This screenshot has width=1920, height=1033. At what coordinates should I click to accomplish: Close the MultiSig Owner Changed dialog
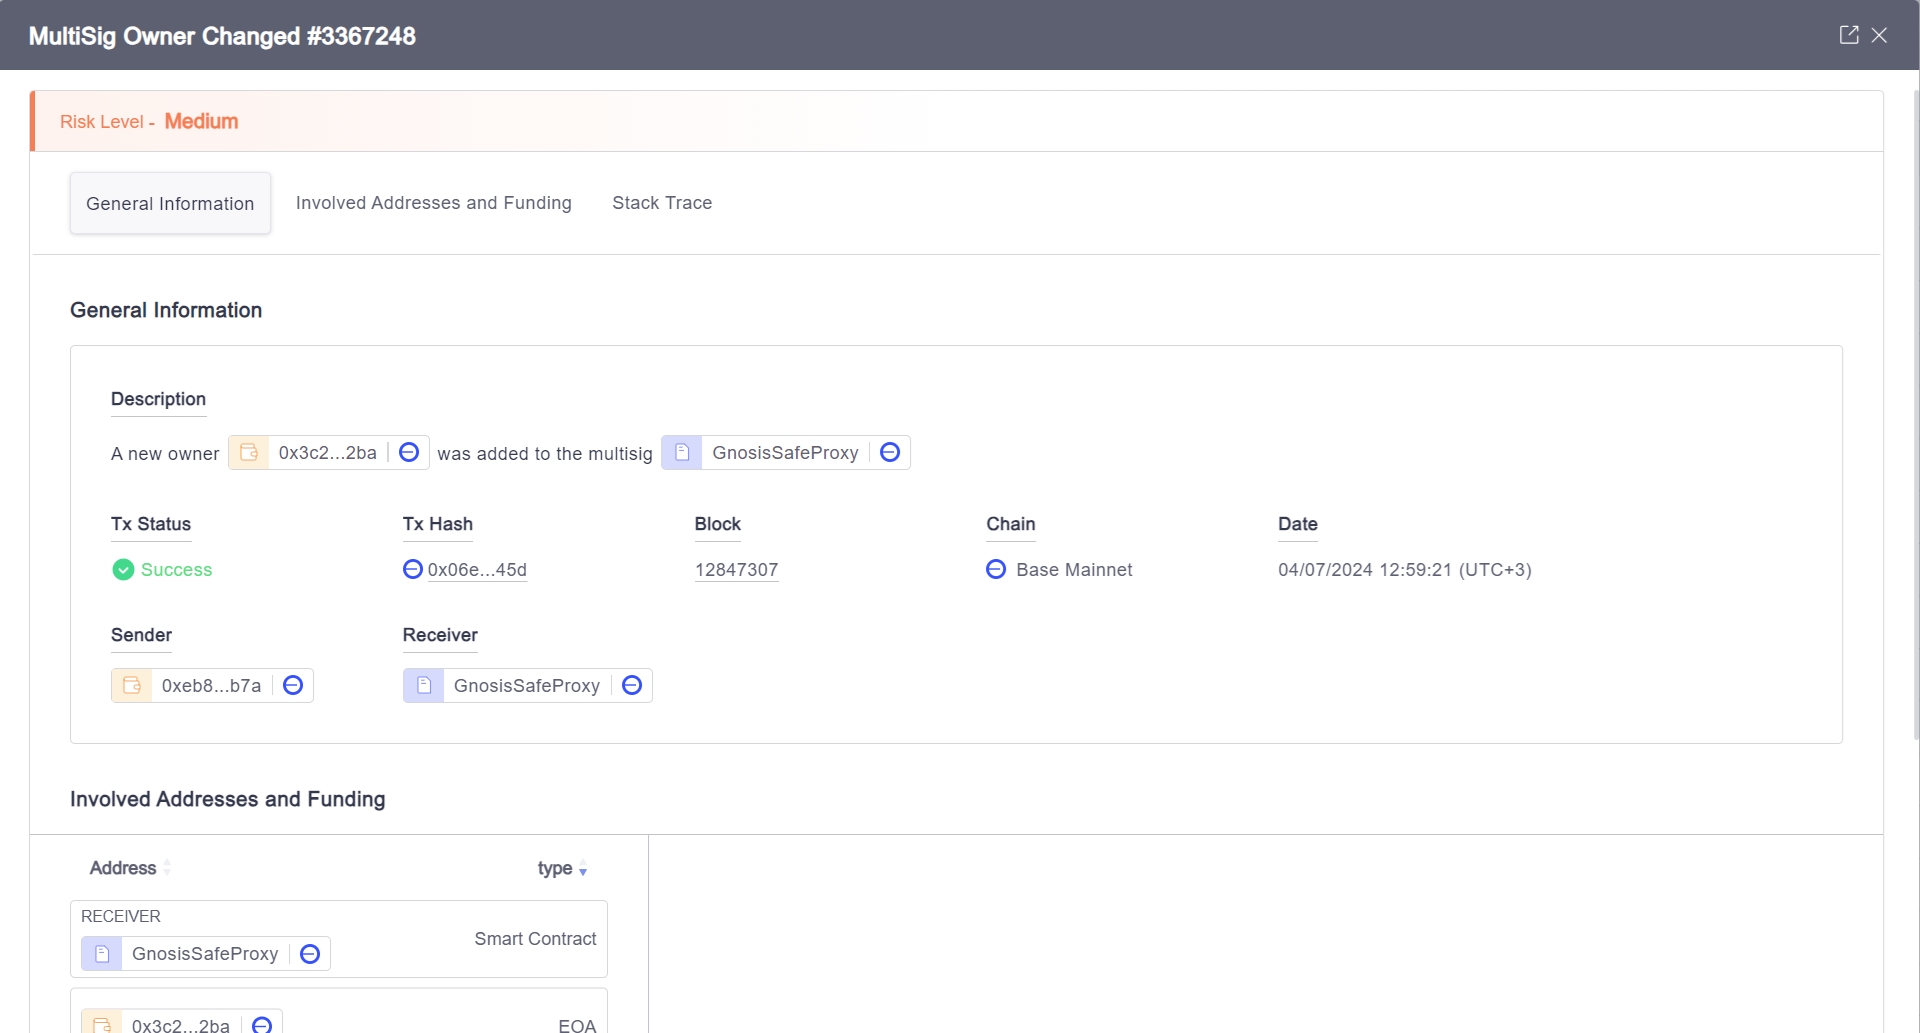click(1880, 35)
